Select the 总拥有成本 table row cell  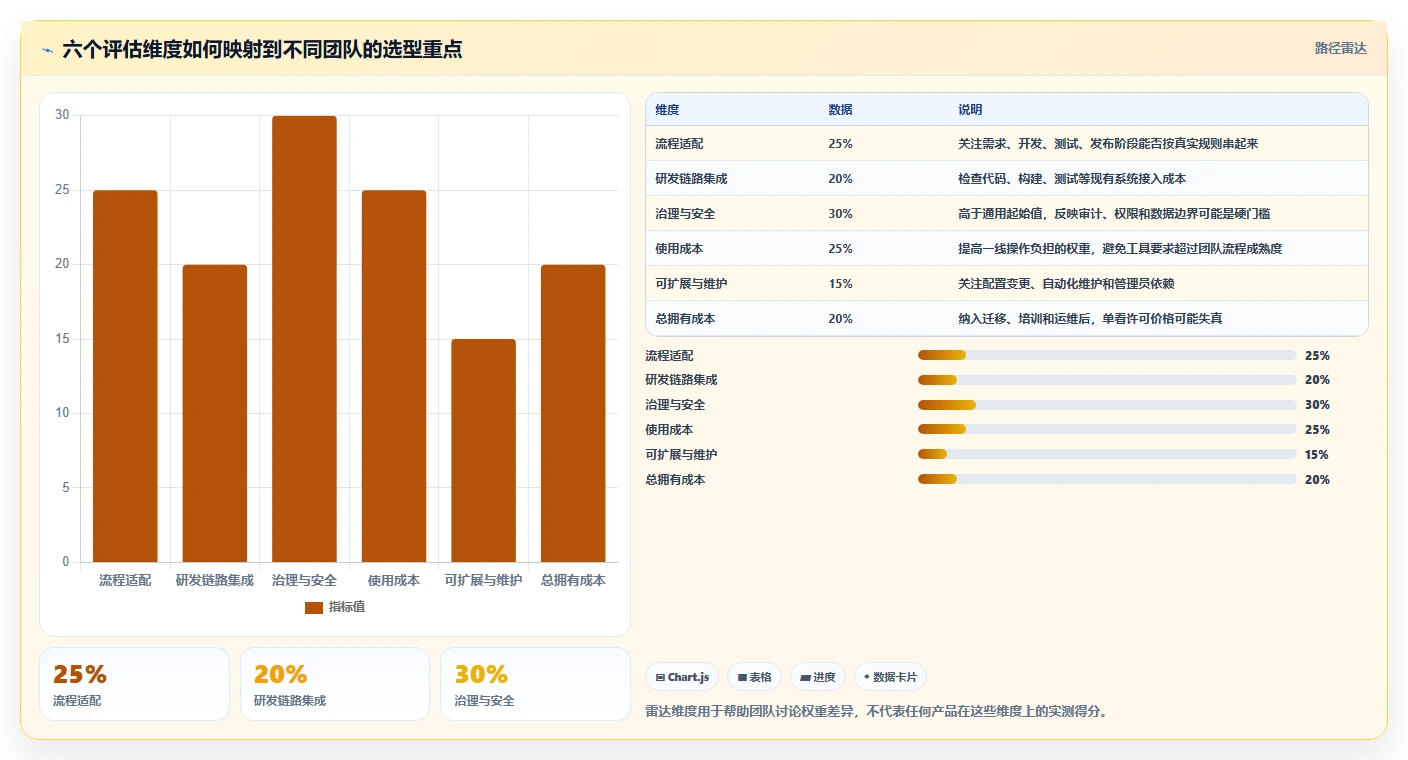[x=685, y=319]
